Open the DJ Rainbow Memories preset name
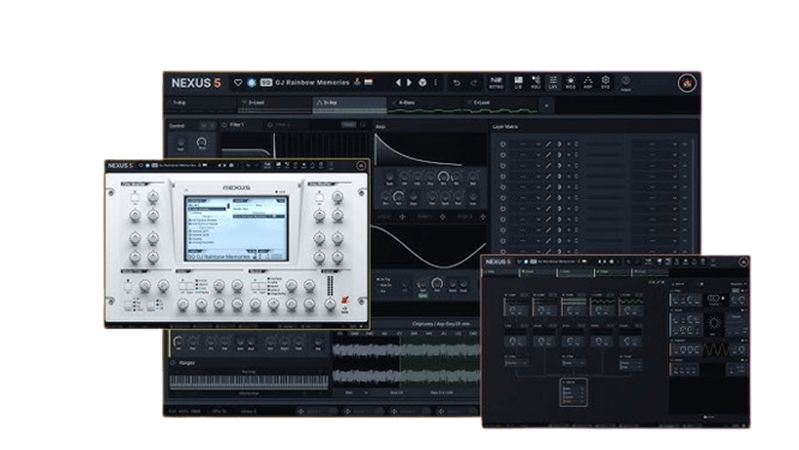Image resolution: width=799 pixels, height=450 pixels. (x=312, y=83)
